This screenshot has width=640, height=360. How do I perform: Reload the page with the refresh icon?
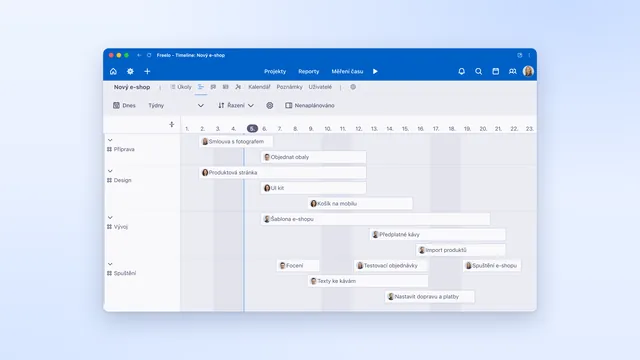pos(149,55)
